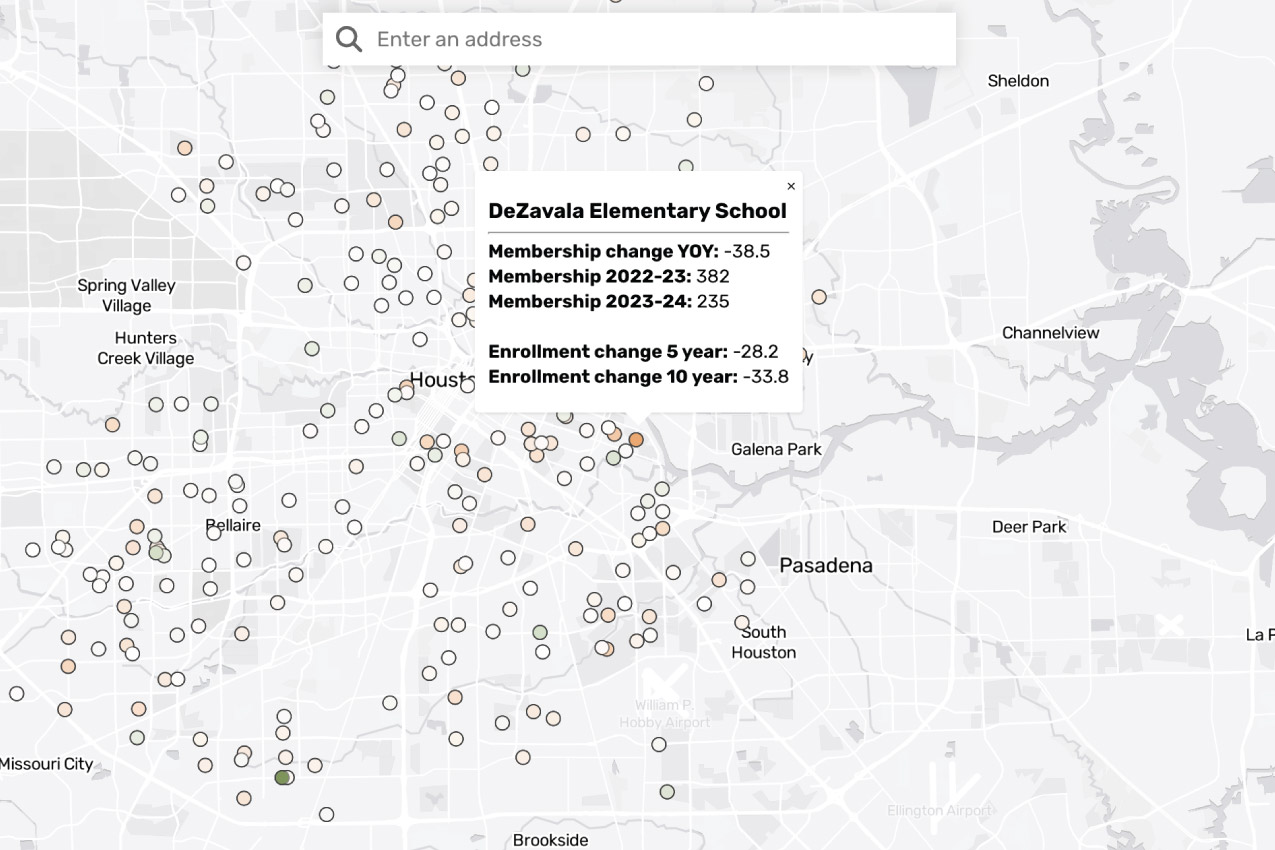Click the light orange marker near Channelview

pos(818,296)
